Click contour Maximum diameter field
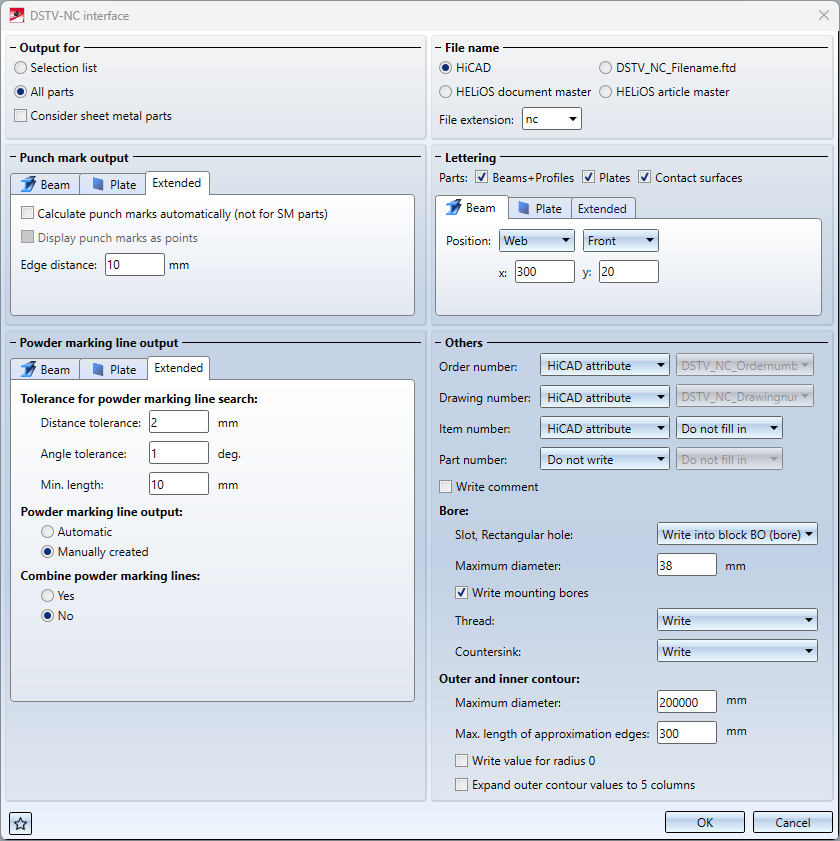This screenshot has width=840, height=841. (687, 702)
